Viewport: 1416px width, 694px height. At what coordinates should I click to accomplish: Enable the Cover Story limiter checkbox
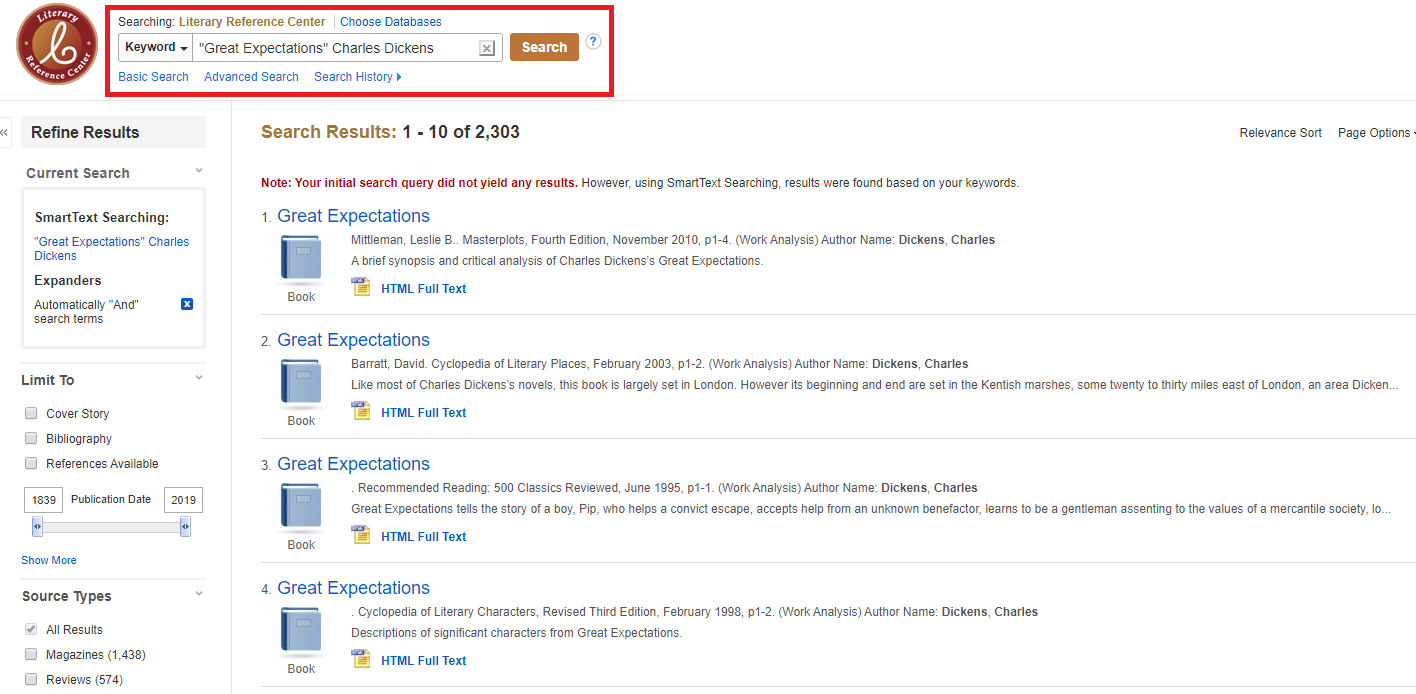click(31, 413)
